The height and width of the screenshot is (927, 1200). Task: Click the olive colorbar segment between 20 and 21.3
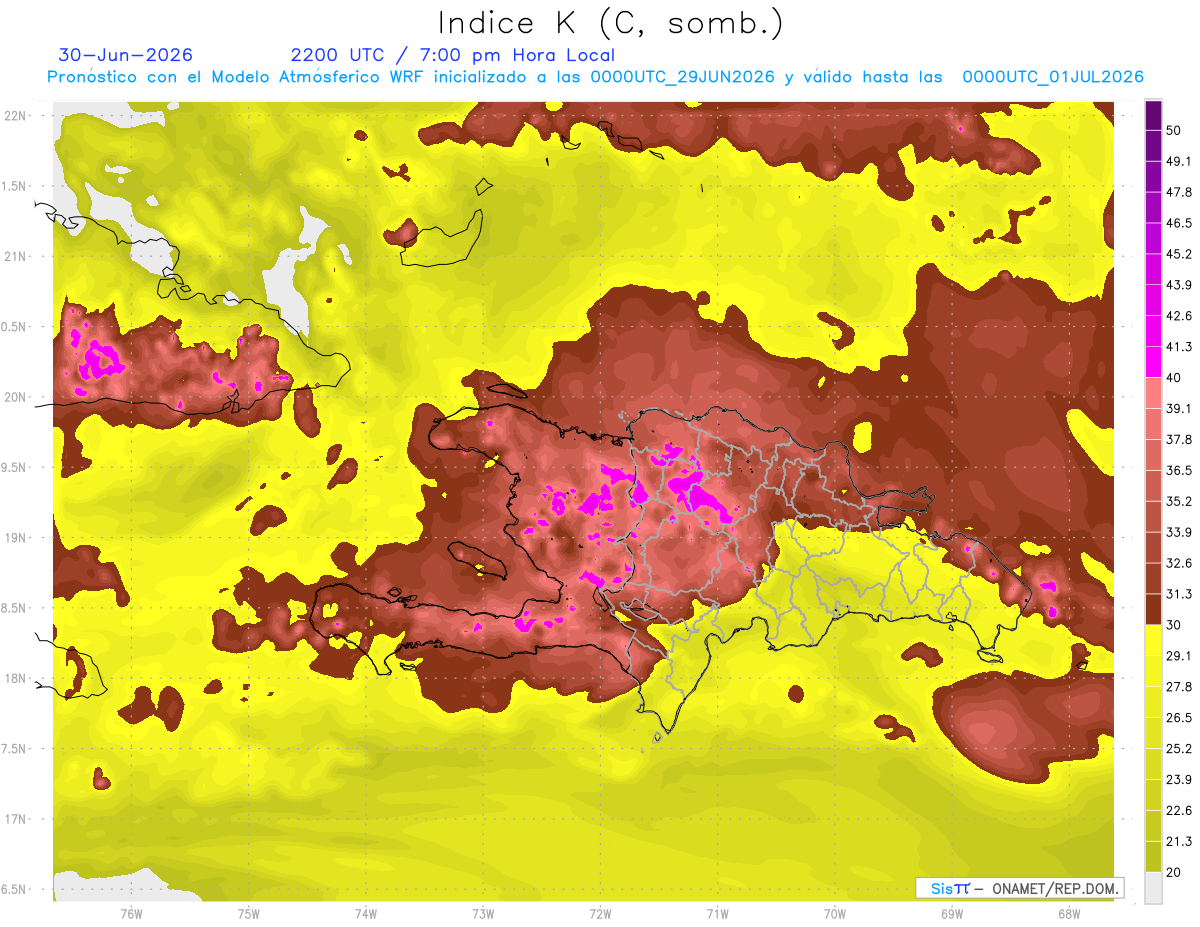1154,856
